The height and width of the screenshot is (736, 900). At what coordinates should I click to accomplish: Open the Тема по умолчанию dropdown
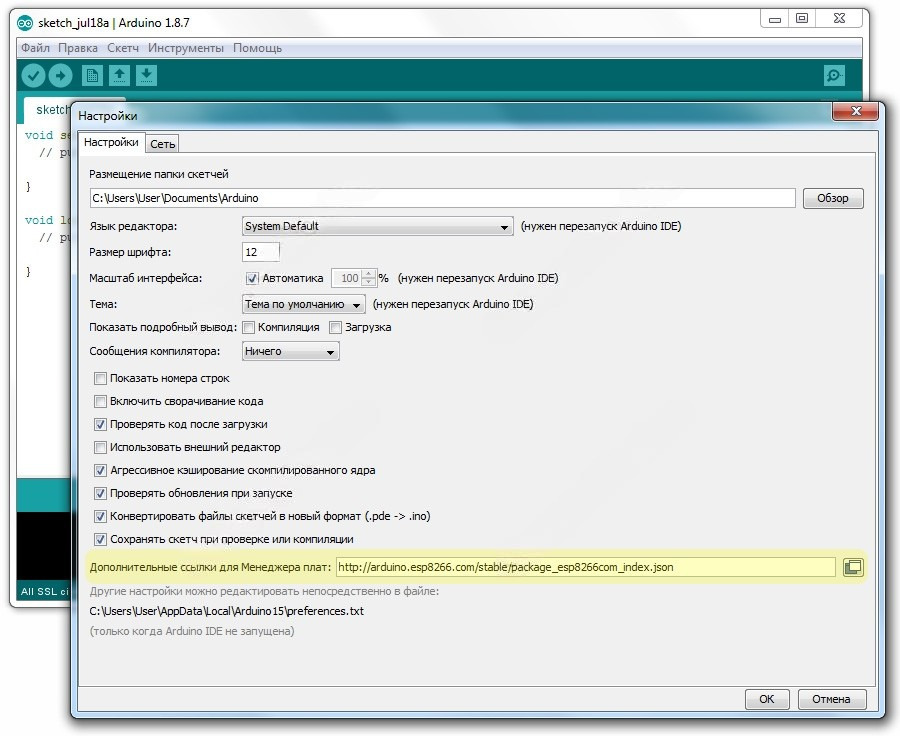tap(304, 304)
